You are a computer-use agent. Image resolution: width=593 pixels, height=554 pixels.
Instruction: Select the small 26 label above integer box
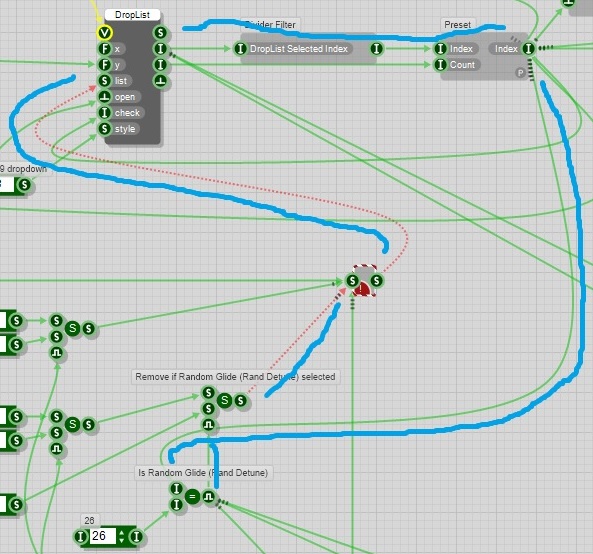click(90, 520)
